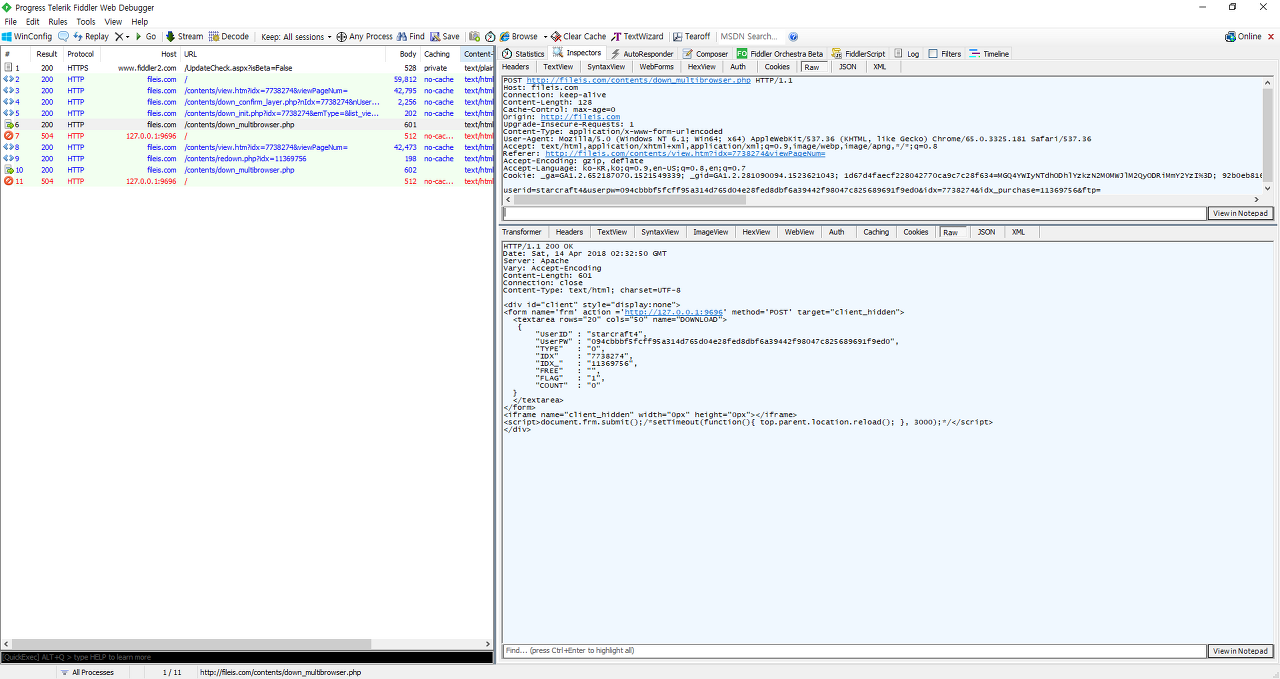Open Find sessions binoculars tool
The height and width of the screenshot is (679, 1280).
[411, 36]
